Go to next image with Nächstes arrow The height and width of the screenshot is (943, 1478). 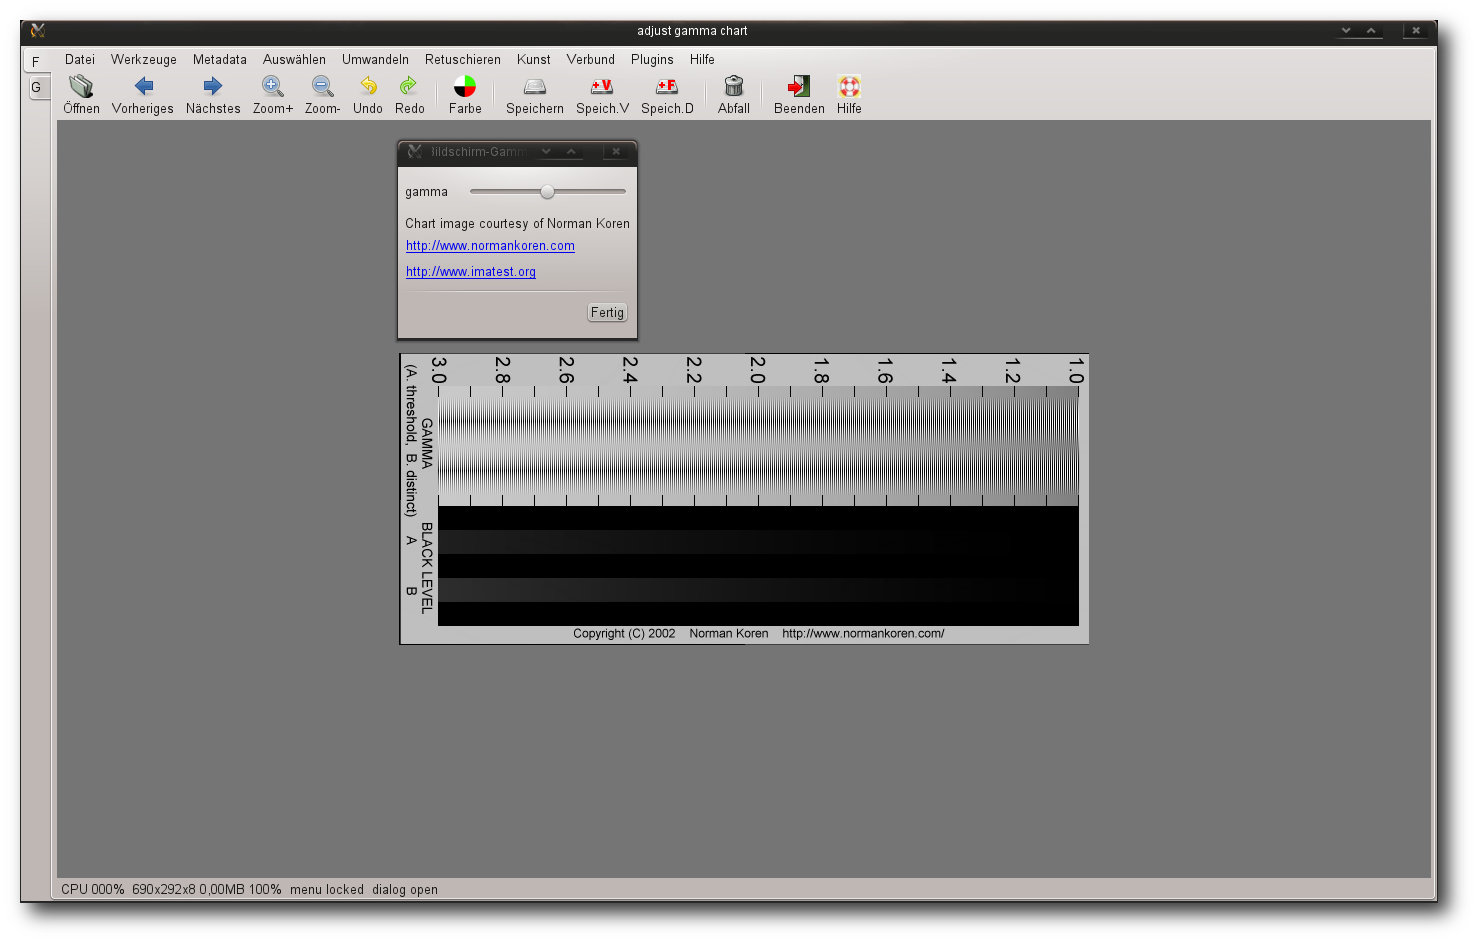(x=213, y=87)
